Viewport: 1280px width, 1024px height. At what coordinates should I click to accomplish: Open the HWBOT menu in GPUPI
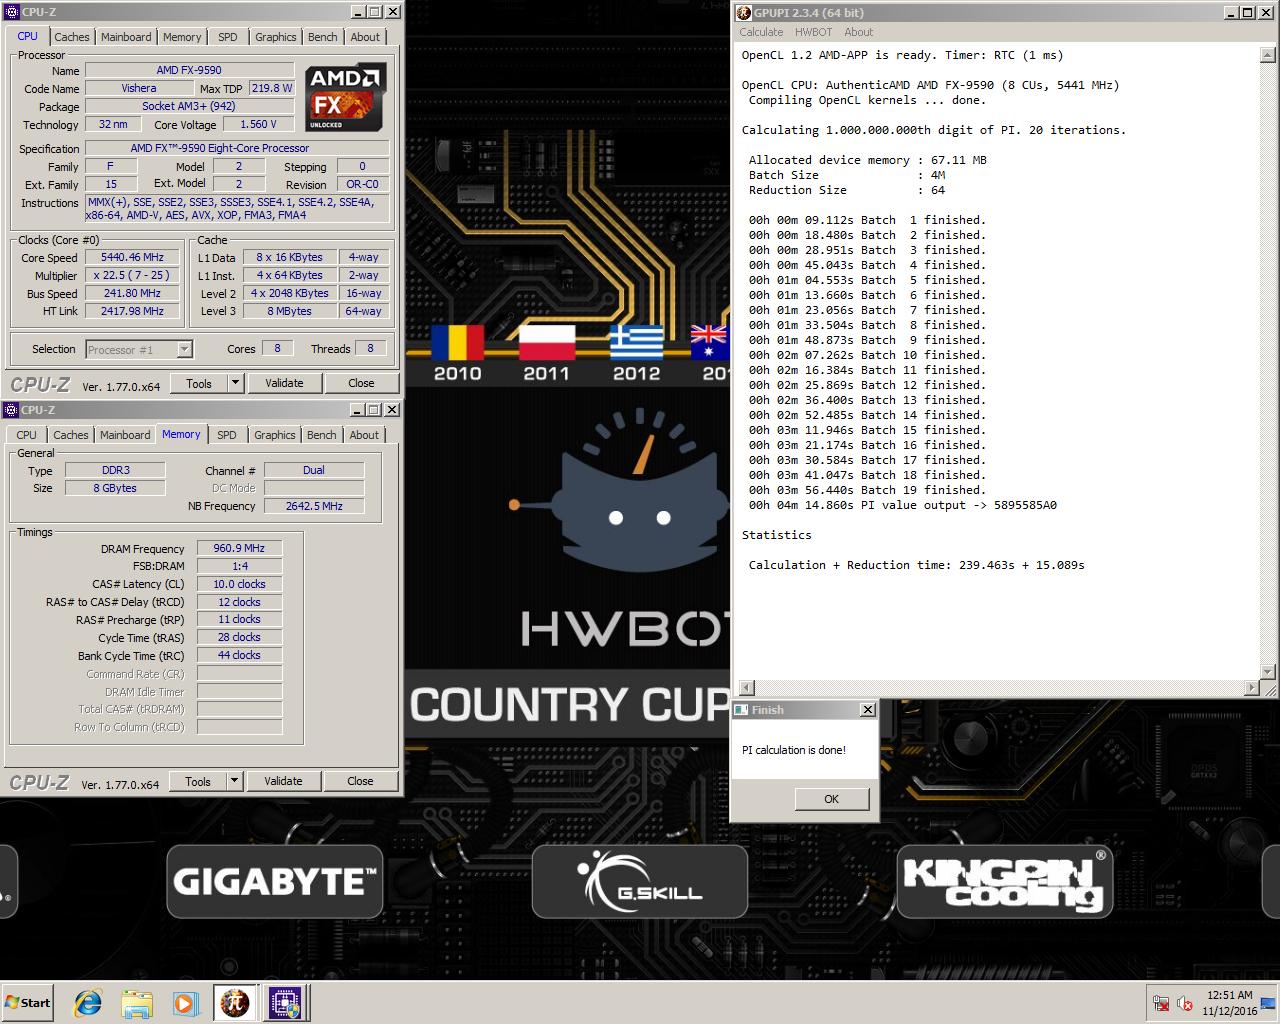click(x=813, y=32)
